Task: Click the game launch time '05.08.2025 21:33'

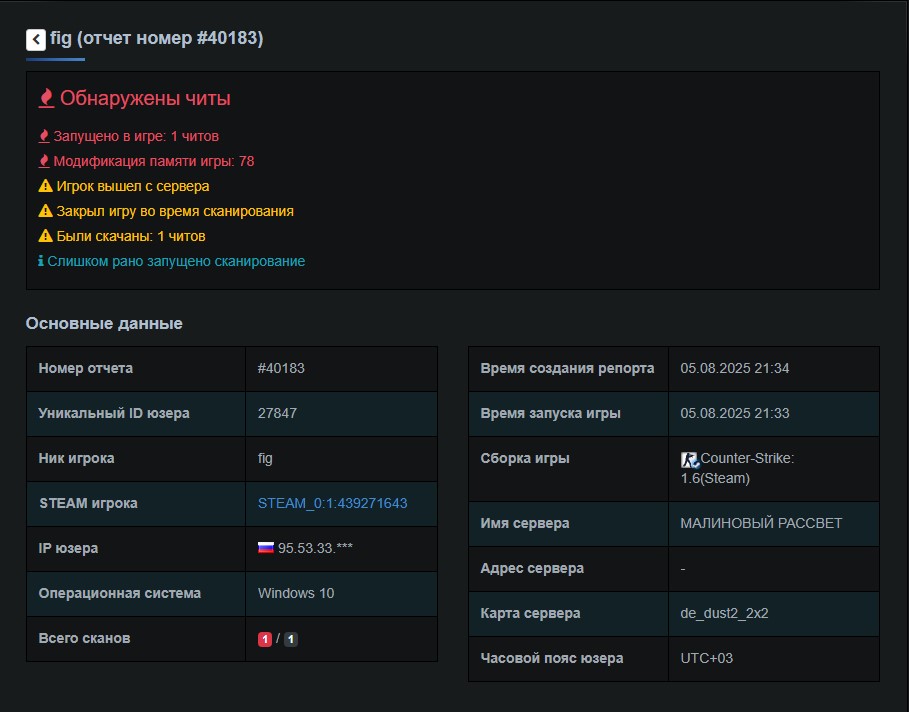Action: (x=735, y=413)
